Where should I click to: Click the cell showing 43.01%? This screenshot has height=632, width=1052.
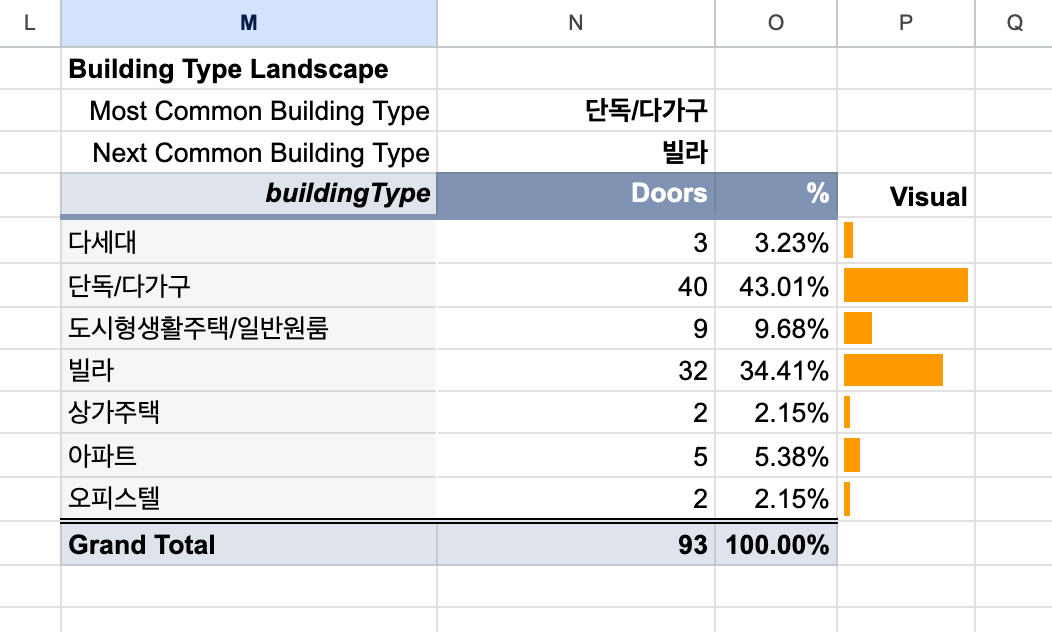click(776, 286)
